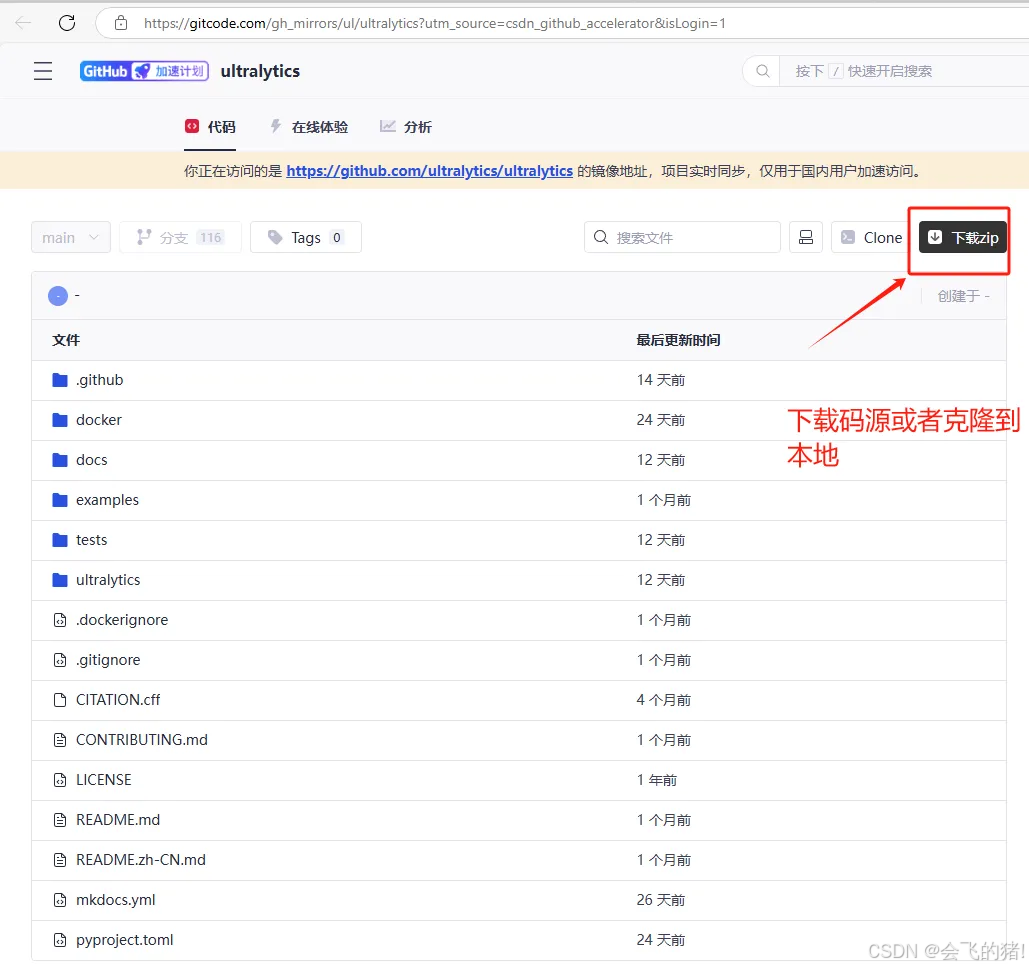Click the site info lock icon in address bar
This screenshot has width=1029, height=969.
(121, 23)
